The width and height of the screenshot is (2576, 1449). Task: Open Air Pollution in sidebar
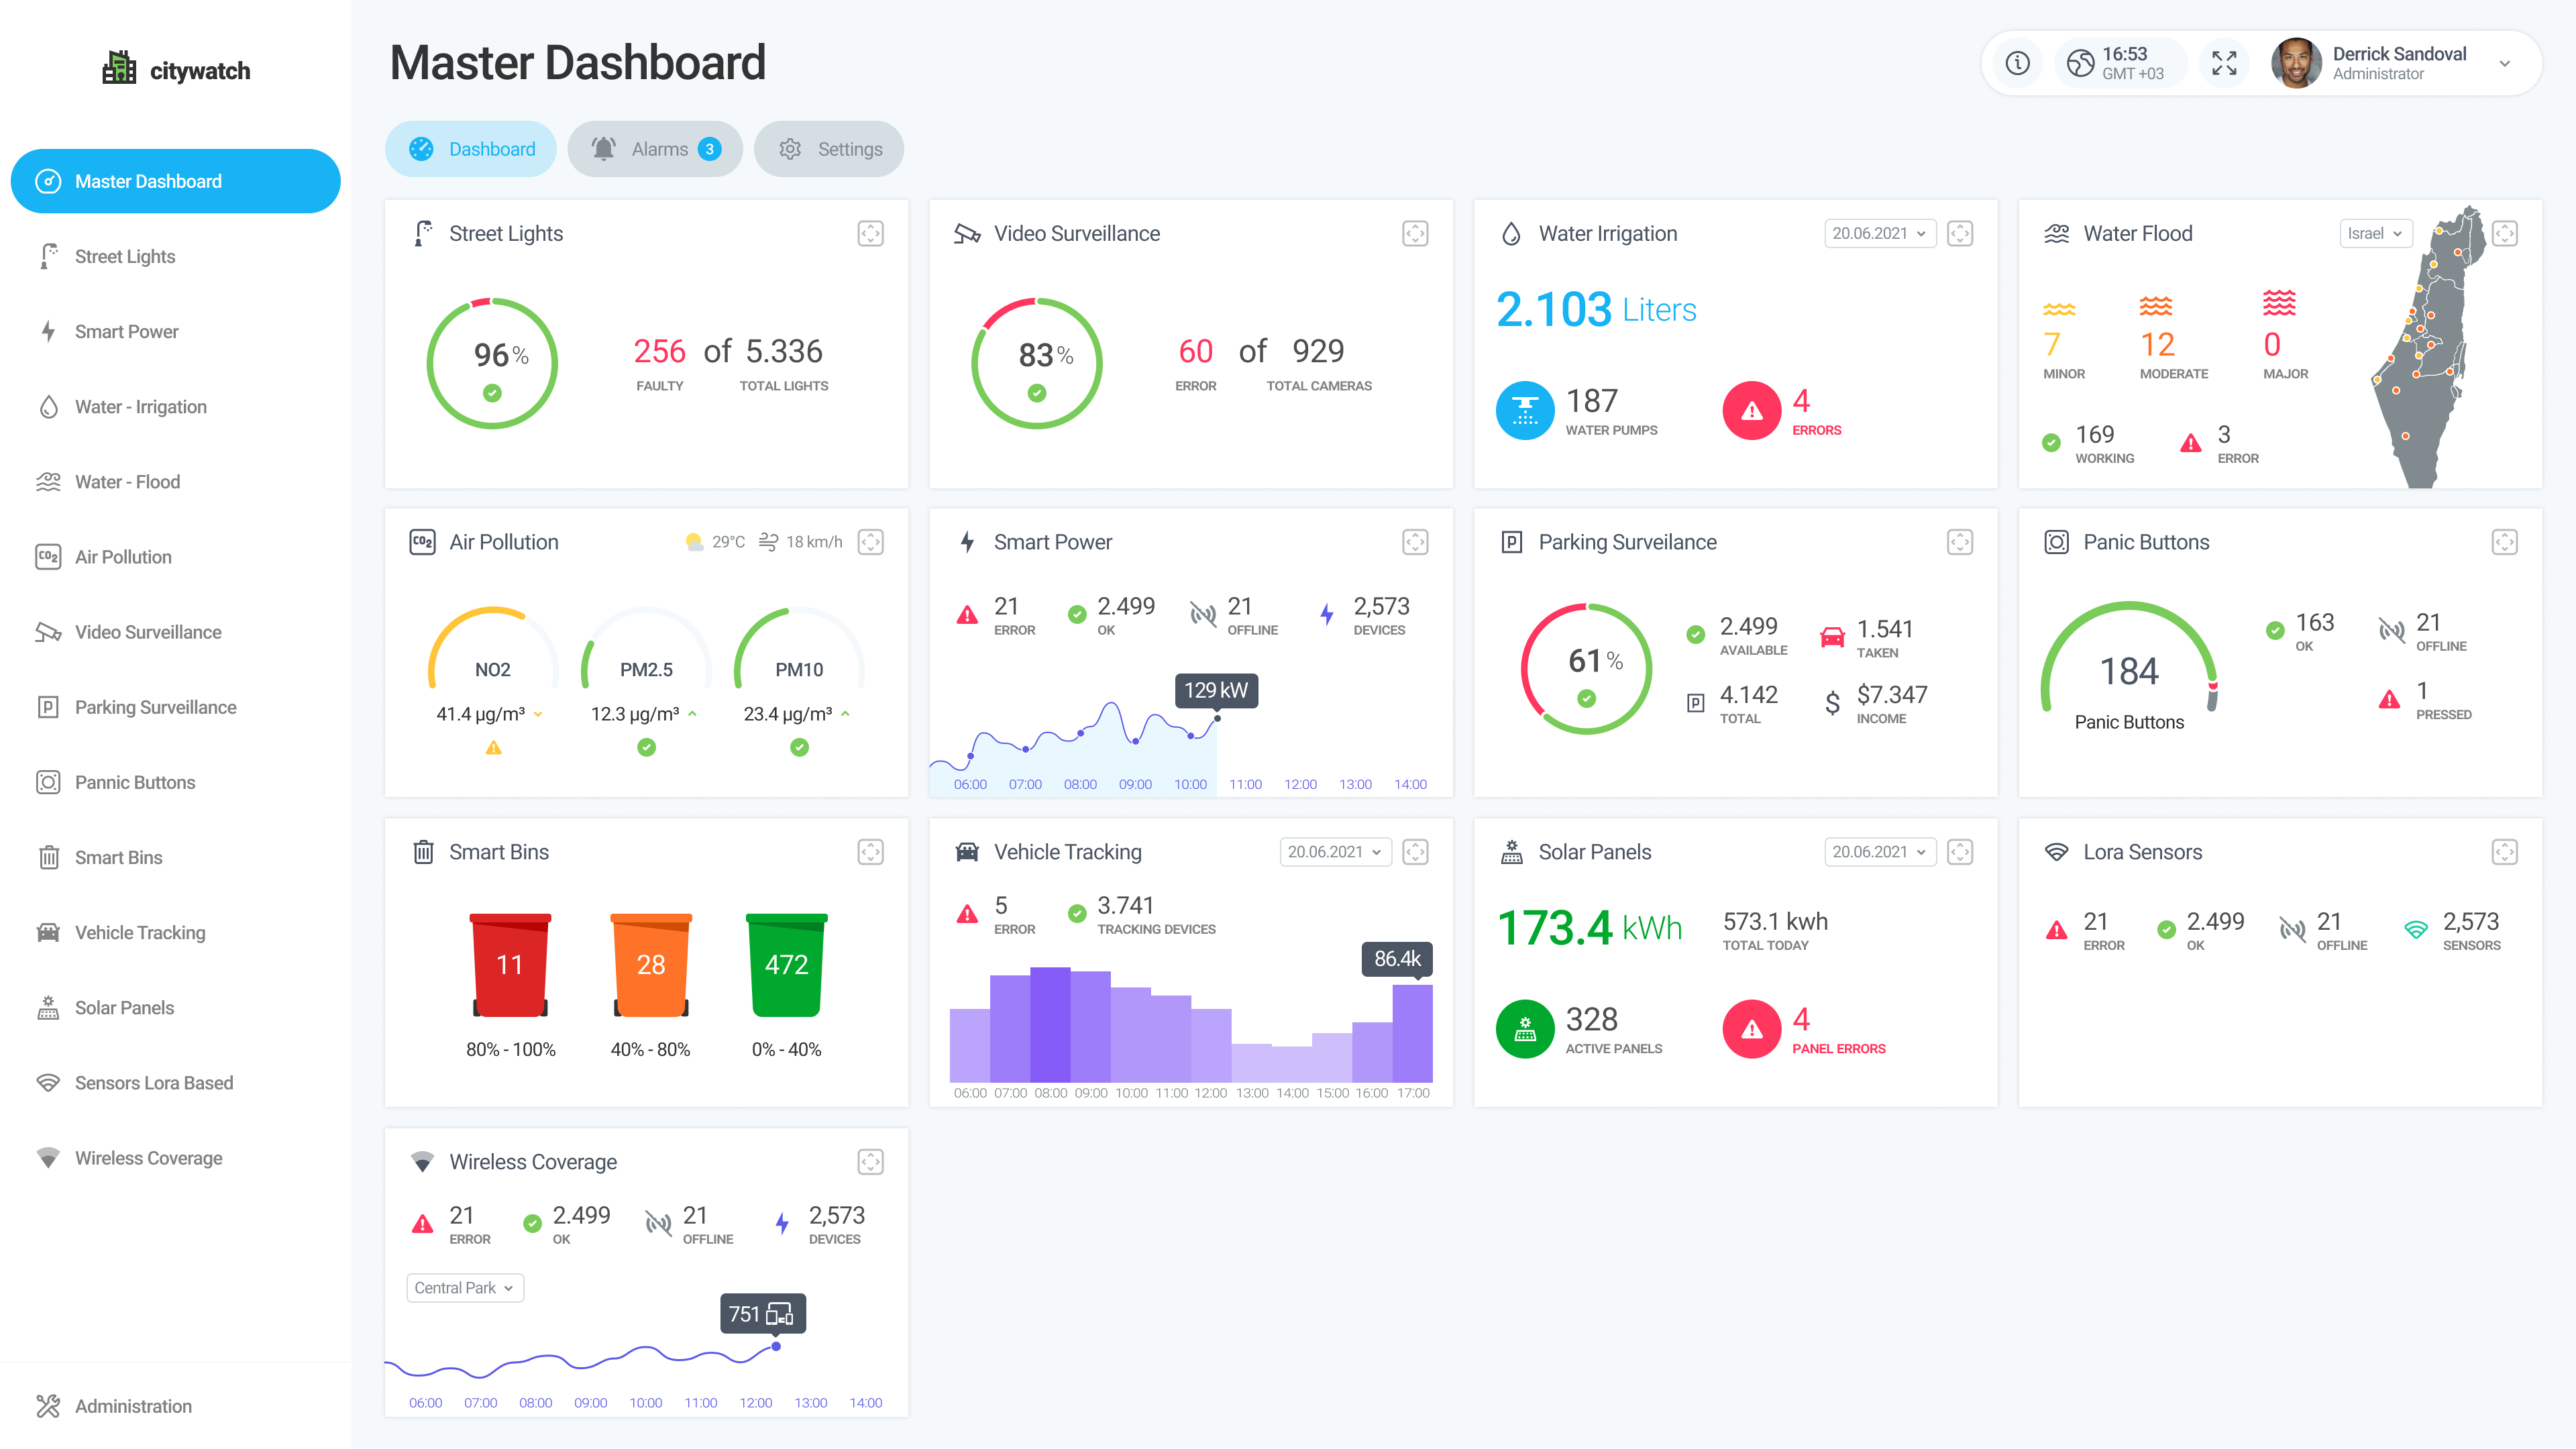point(123,557)
